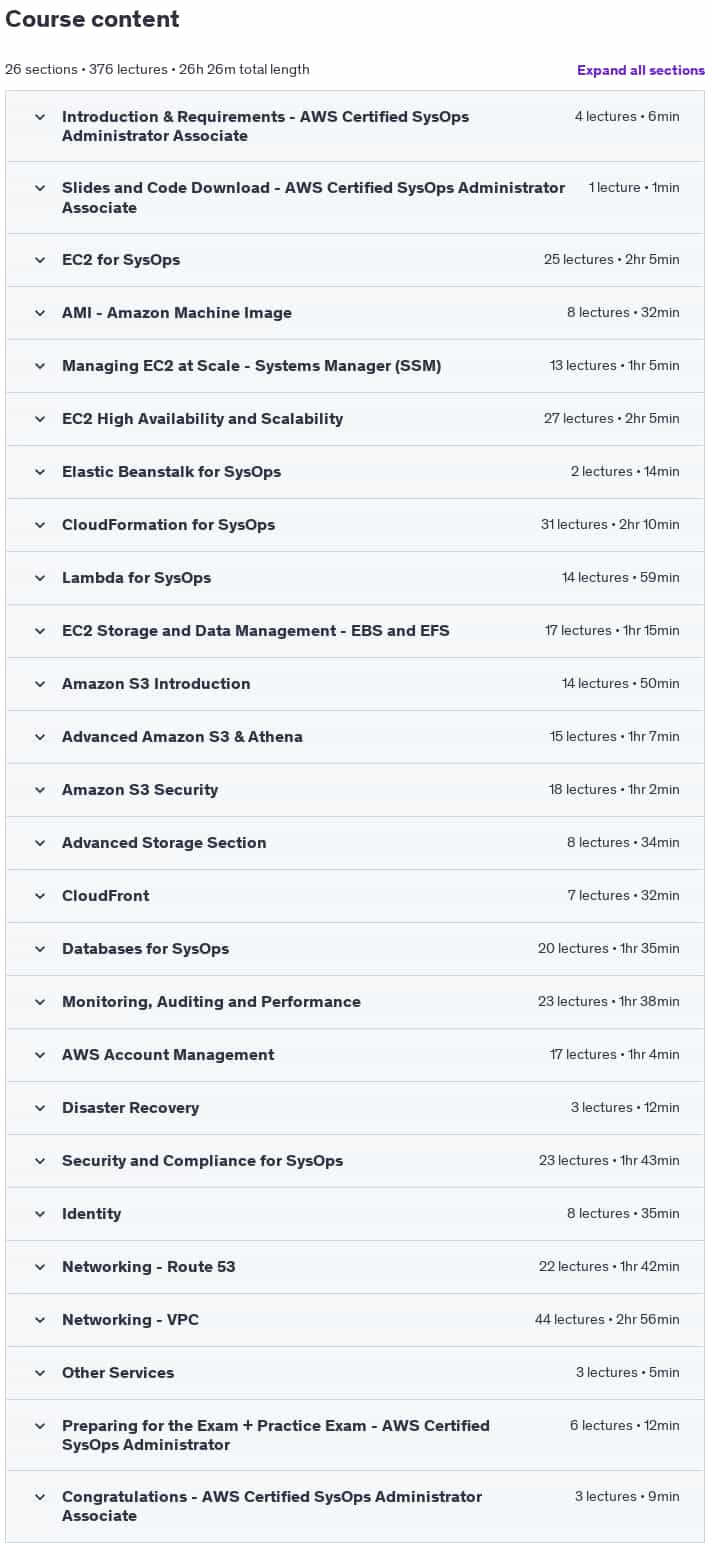Image resolution: width=705 pixels, height=1543 pixels.
Task: Click Monitoring, Auditing and Performance title
Action: (x=211, y=1002)
